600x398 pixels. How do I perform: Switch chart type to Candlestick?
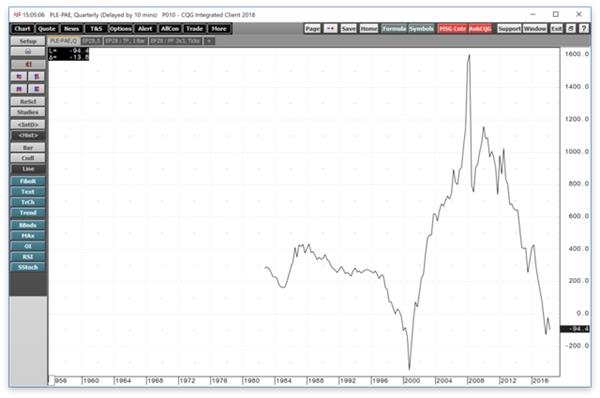coord(28,158)
